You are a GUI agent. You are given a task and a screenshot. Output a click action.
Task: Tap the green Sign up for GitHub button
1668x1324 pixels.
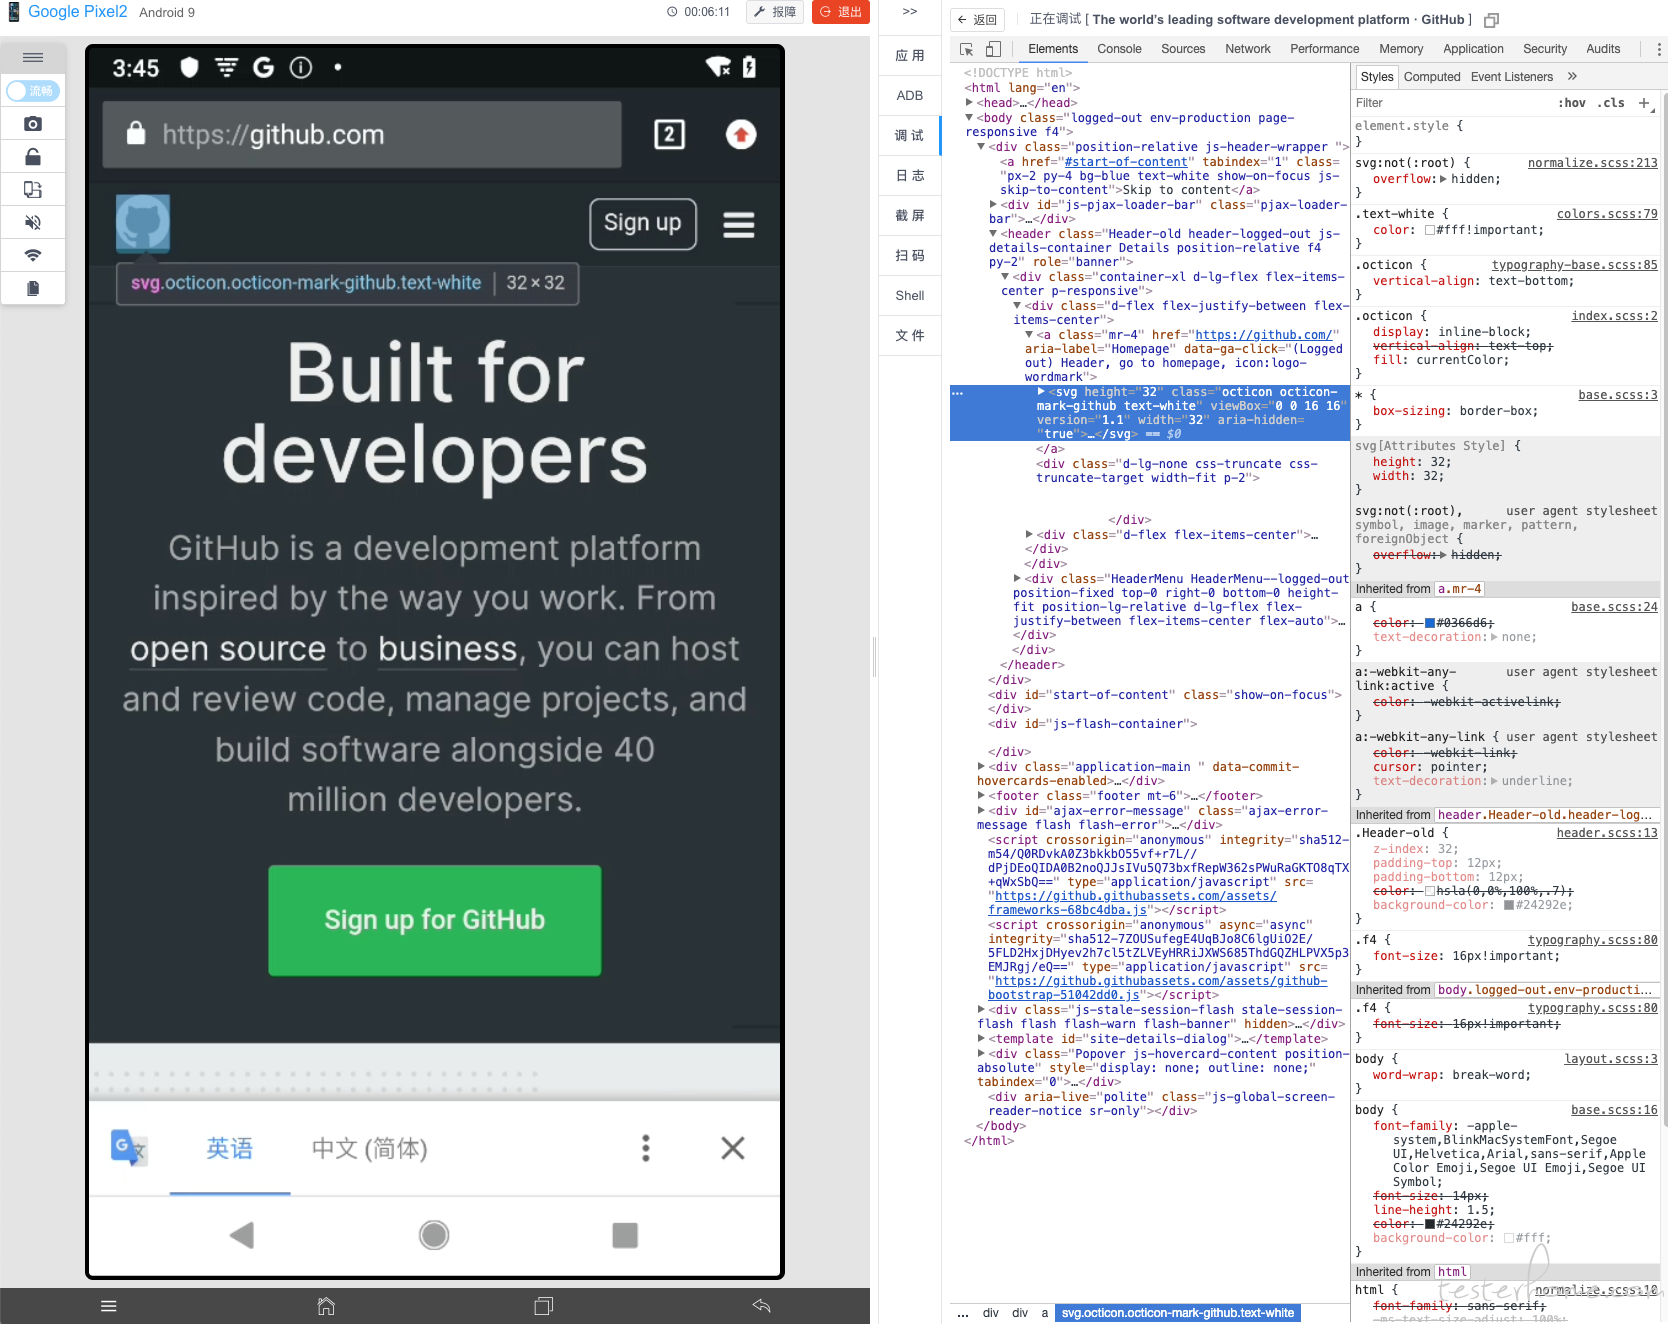click(x=435, y=920)
